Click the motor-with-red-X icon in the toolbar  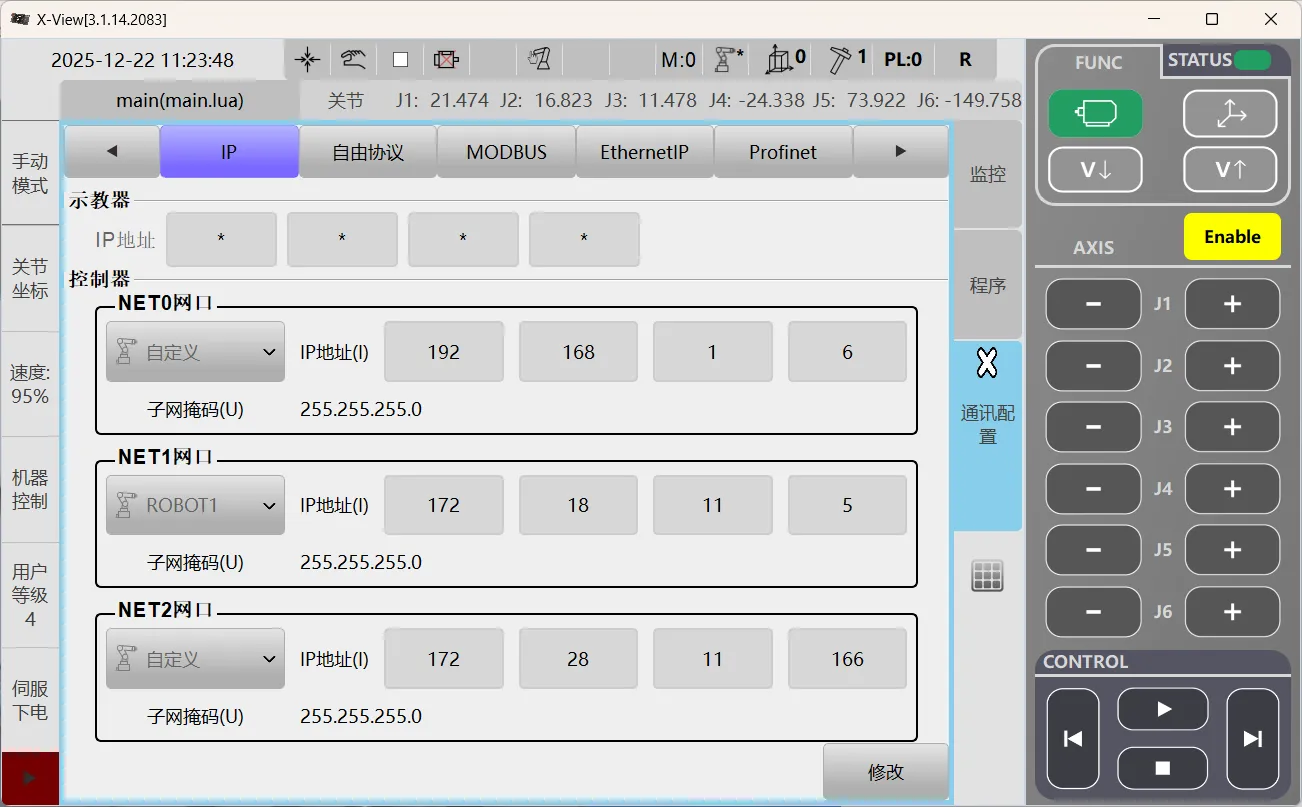tap(446, 59)
